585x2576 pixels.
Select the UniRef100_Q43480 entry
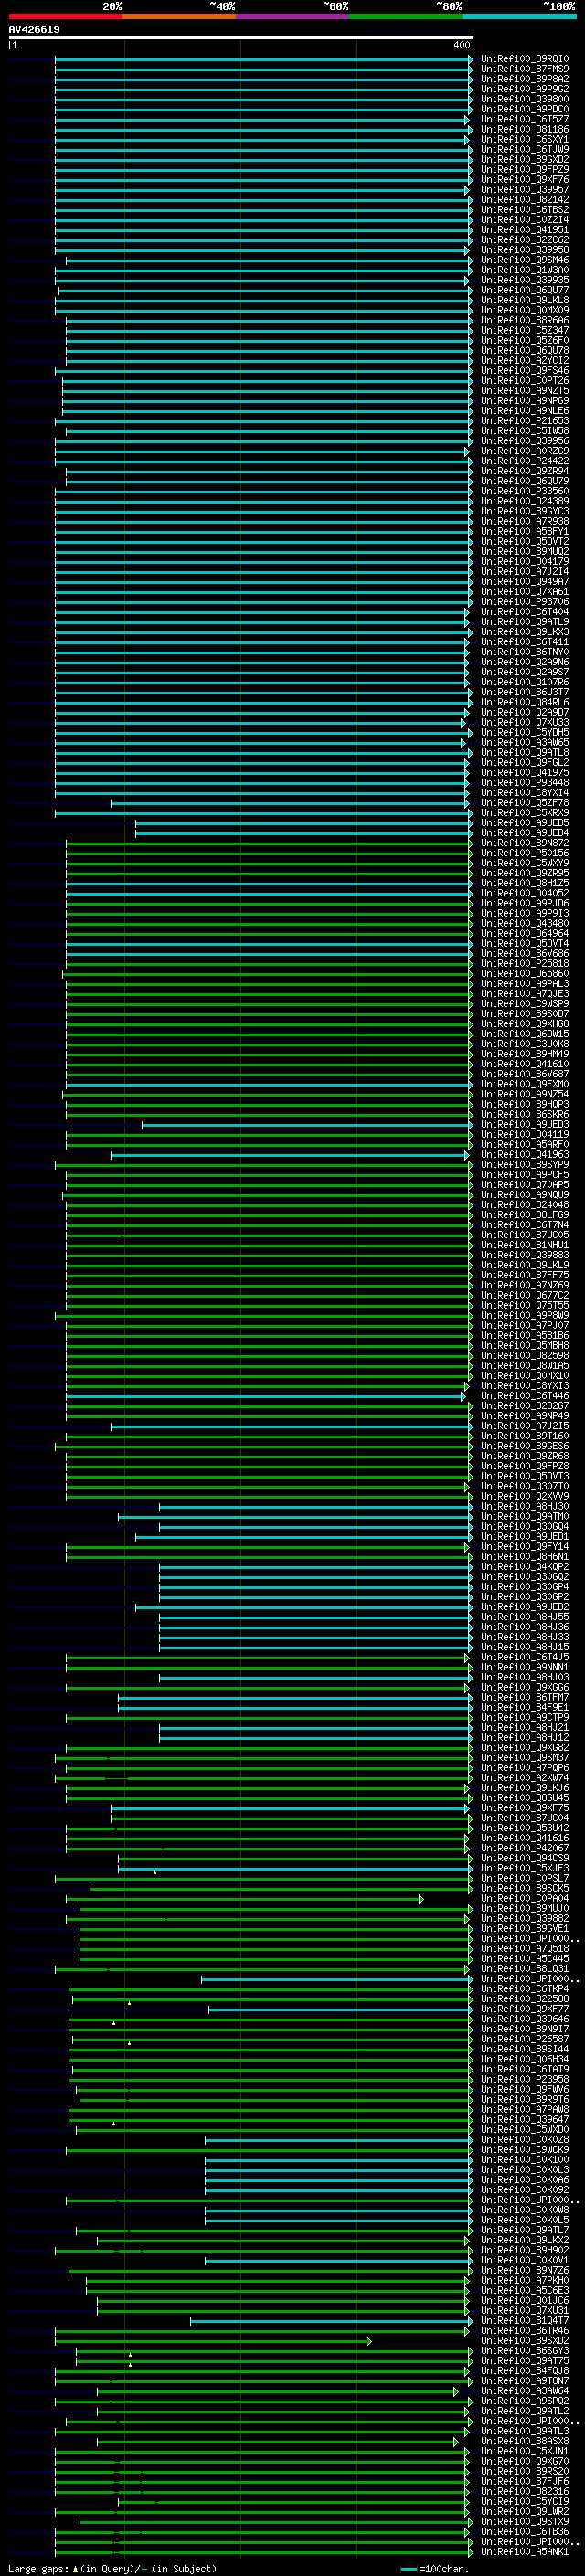pos(524,923)
